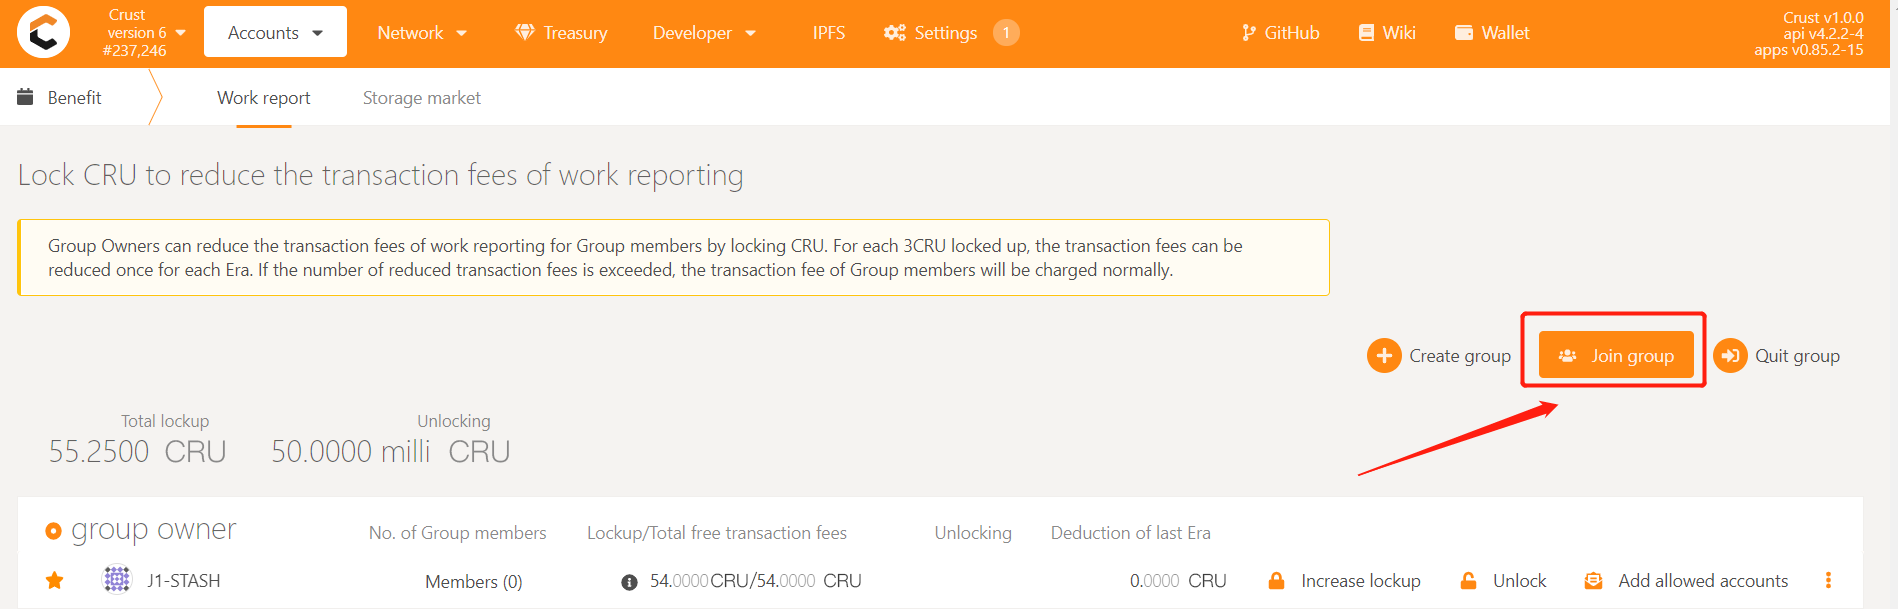Click the Treasury gem icon
Viewport: 1898px width, 609px height.
click(x=524, y=32)
